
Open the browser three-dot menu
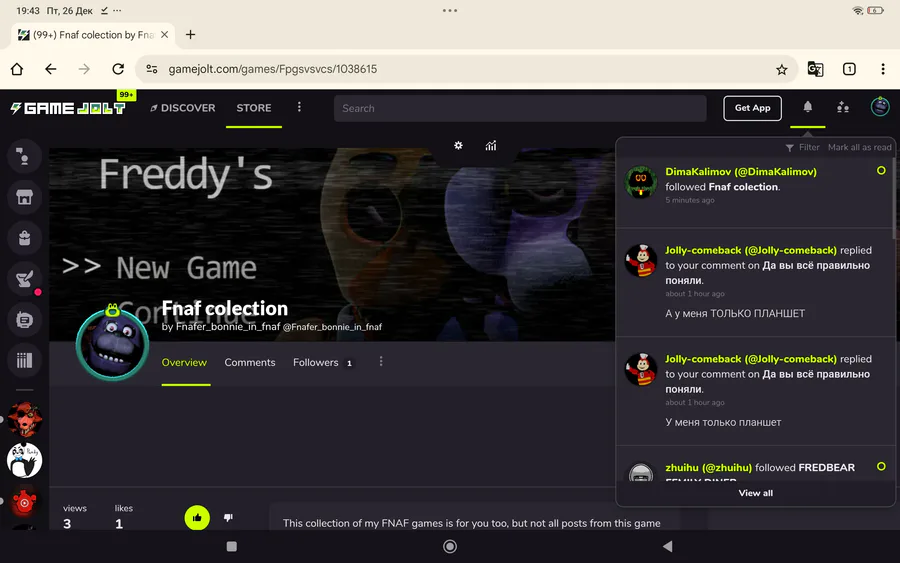883,69
